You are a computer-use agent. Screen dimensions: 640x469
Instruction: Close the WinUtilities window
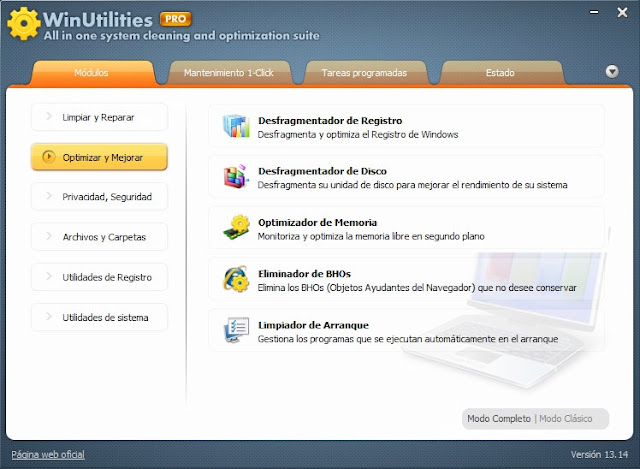tap(622, 13)
